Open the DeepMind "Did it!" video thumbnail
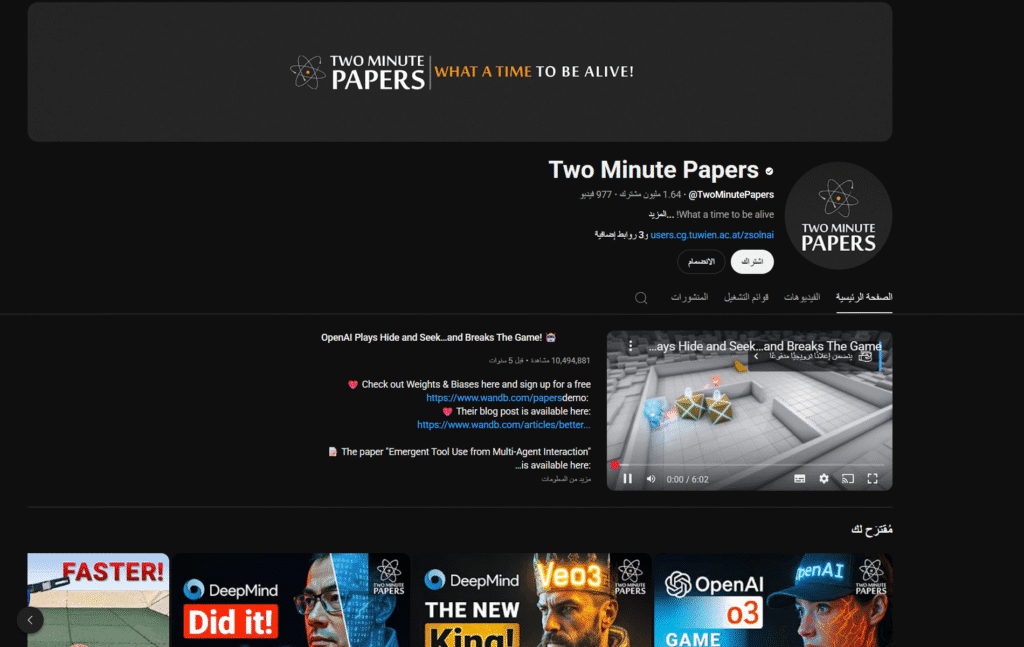The width and height of the screenshot is (1024, 647). pos(291,601)
